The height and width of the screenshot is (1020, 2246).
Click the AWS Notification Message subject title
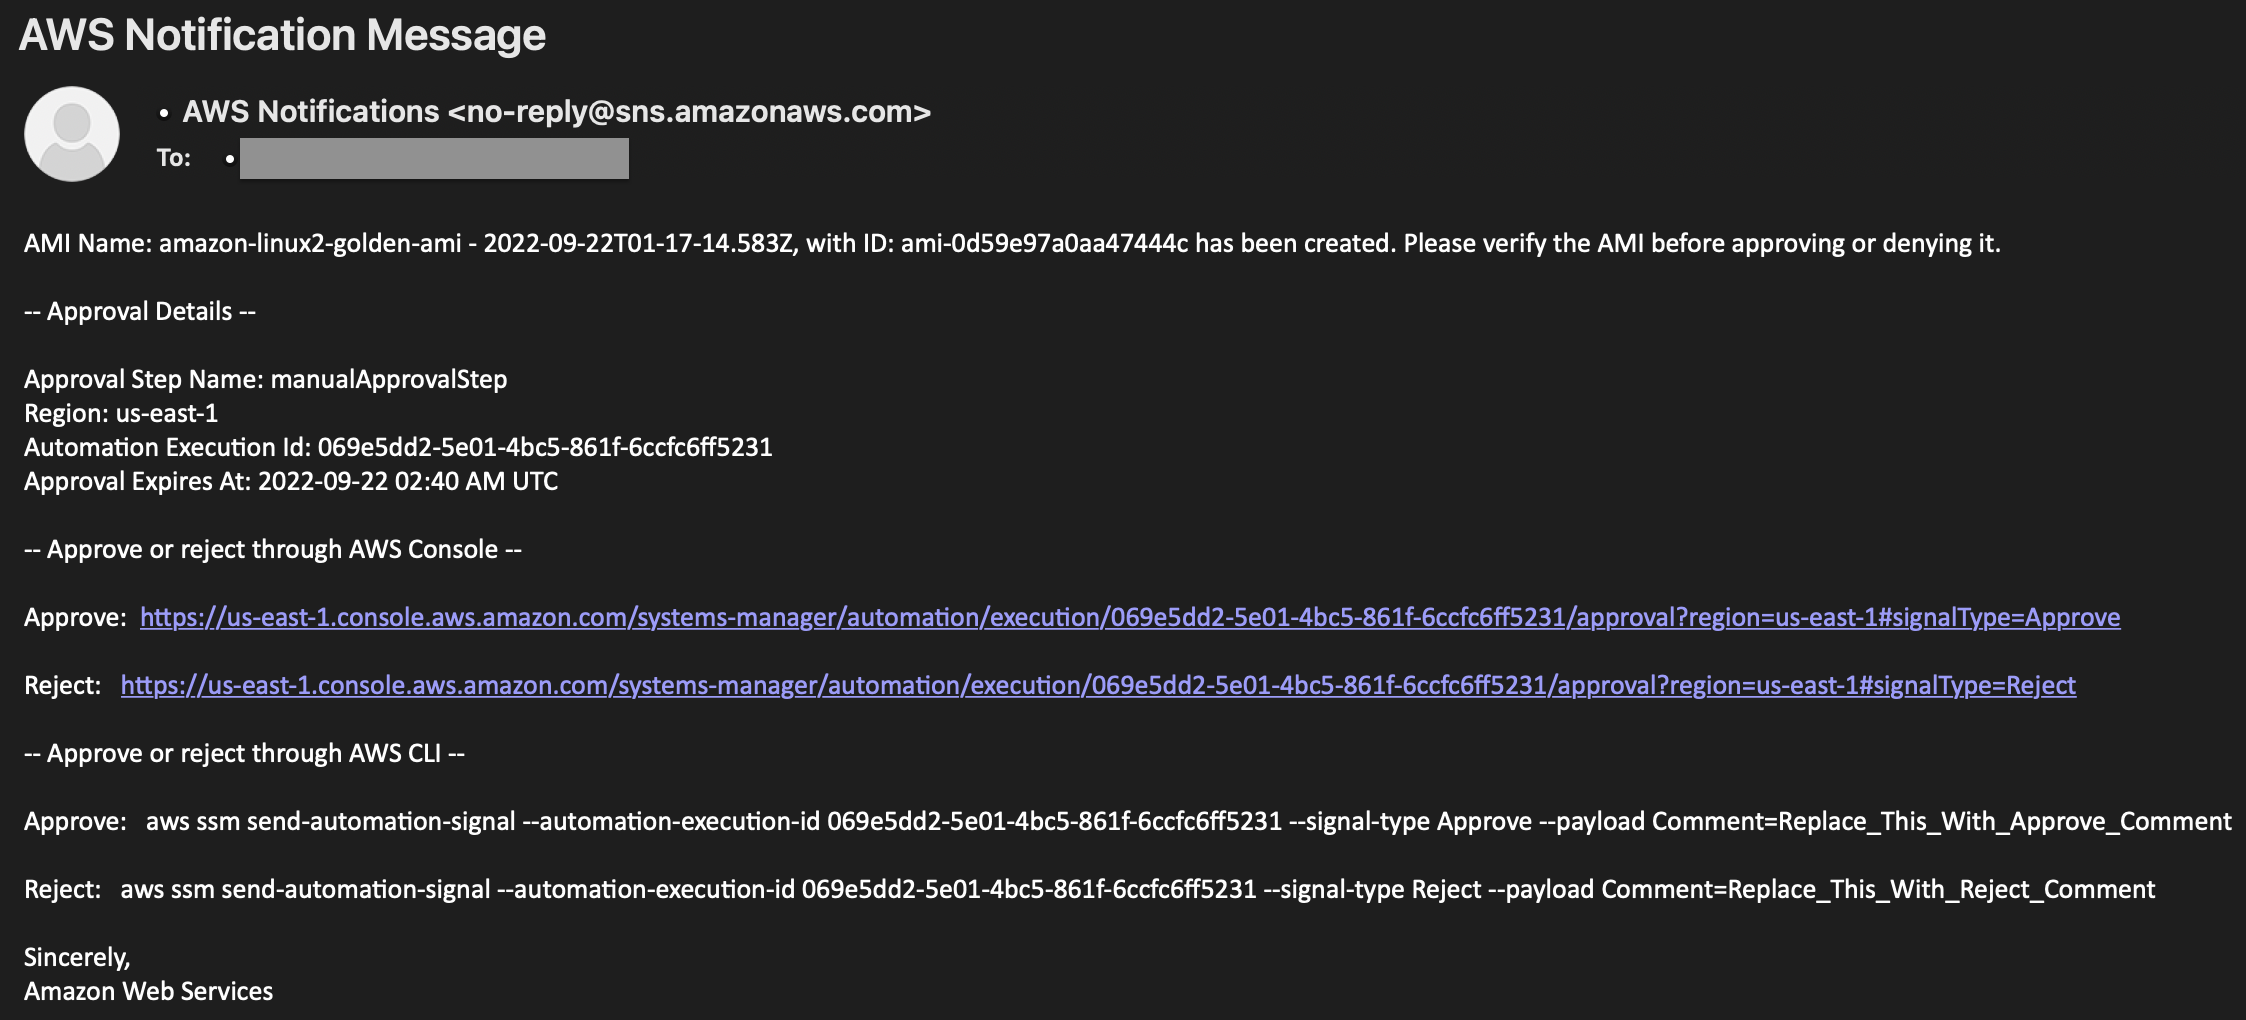(282, 35)
